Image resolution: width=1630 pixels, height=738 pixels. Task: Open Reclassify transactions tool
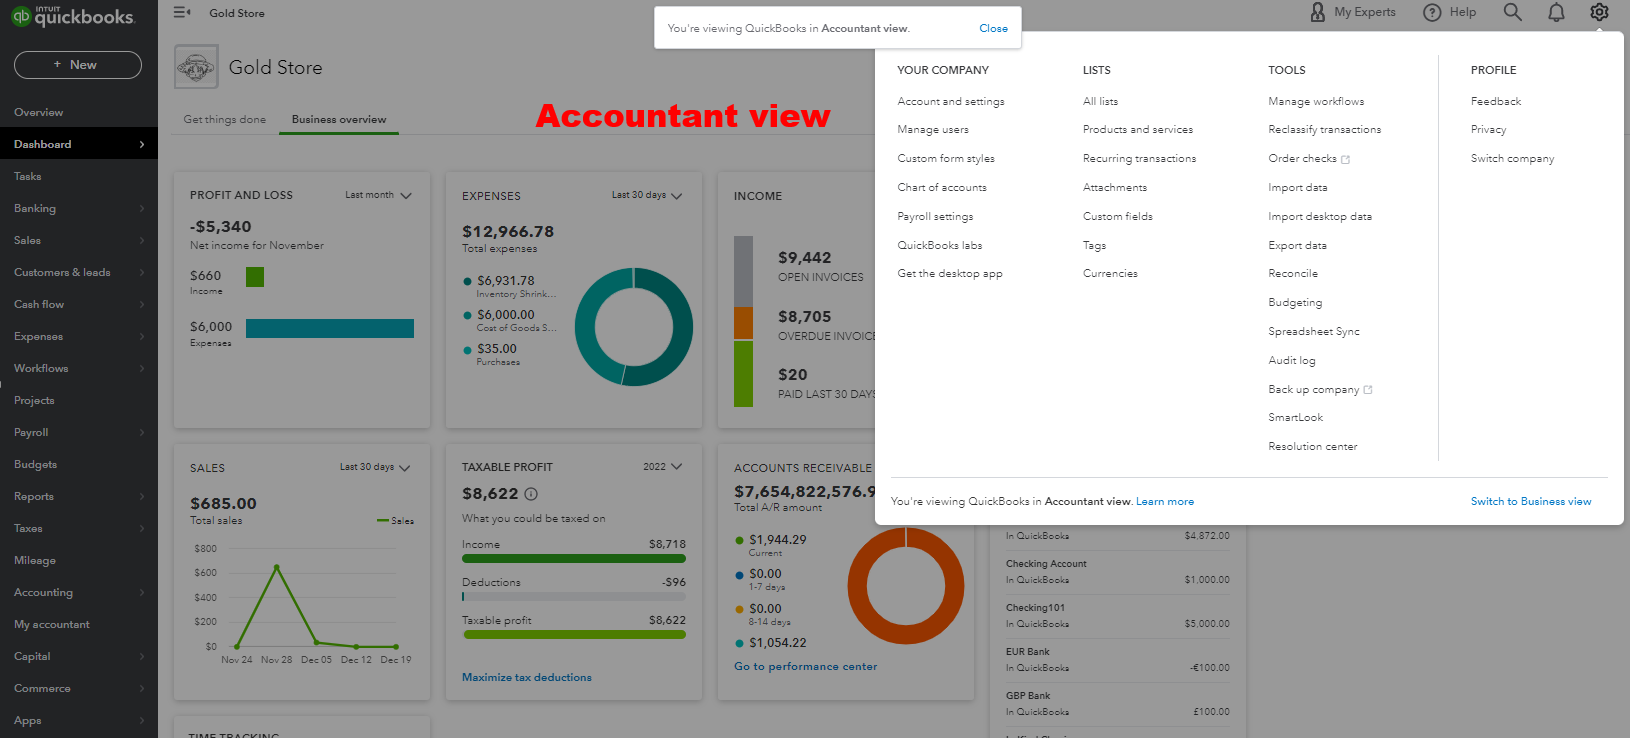1325,130
